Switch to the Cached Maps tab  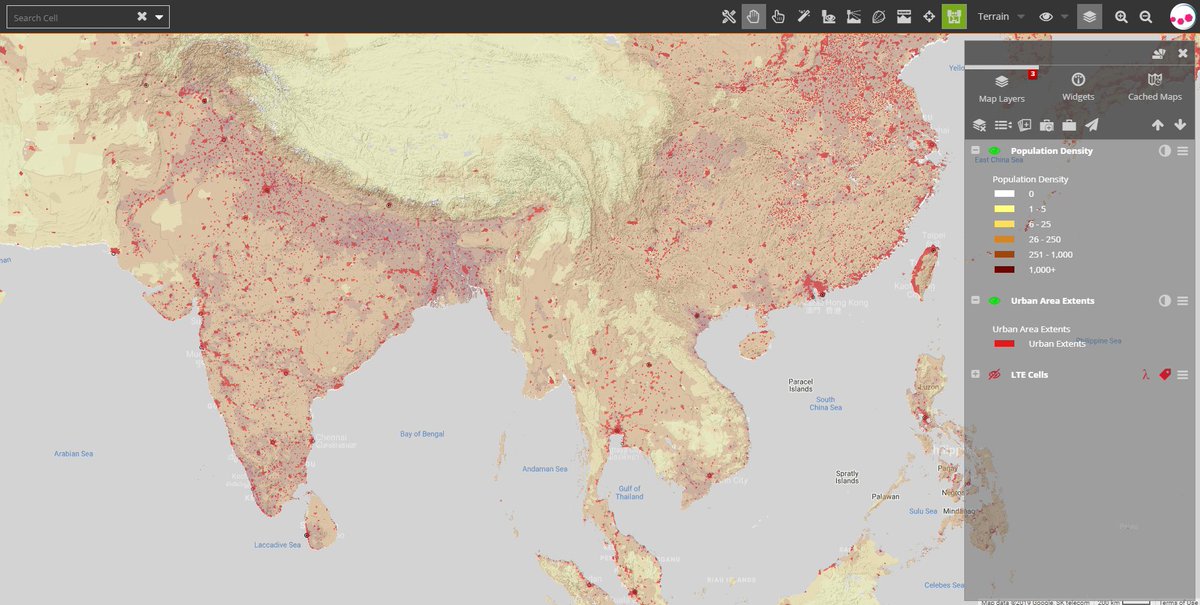point(1155,88)
